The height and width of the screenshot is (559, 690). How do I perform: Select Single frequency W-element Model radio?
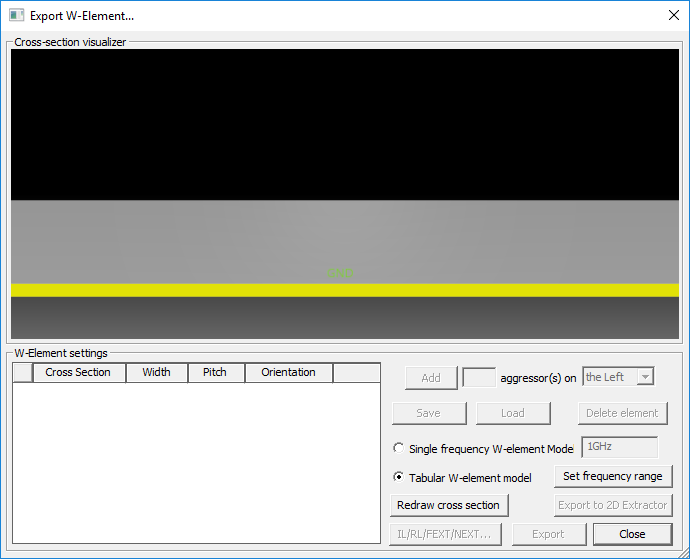click(398, 448)
